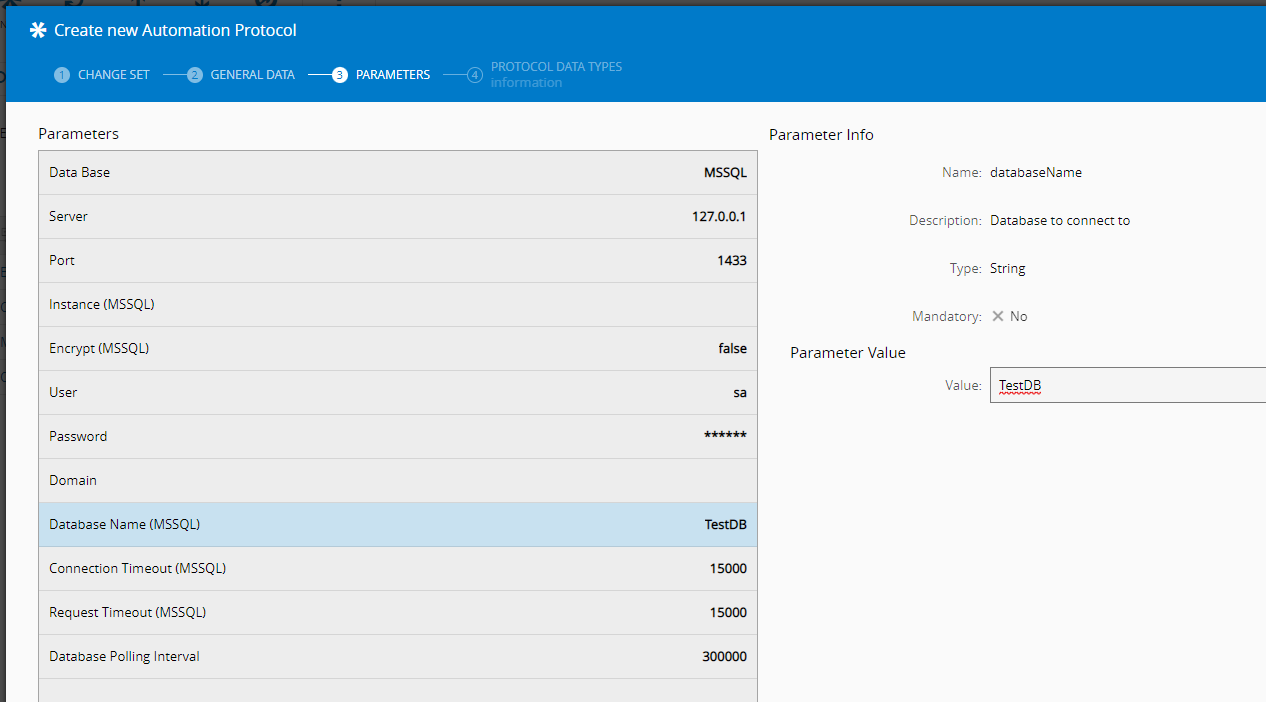Viewport: 1266px width, 702px height.
Task: Click the databaseName name value
Action: pos(1036,172)
